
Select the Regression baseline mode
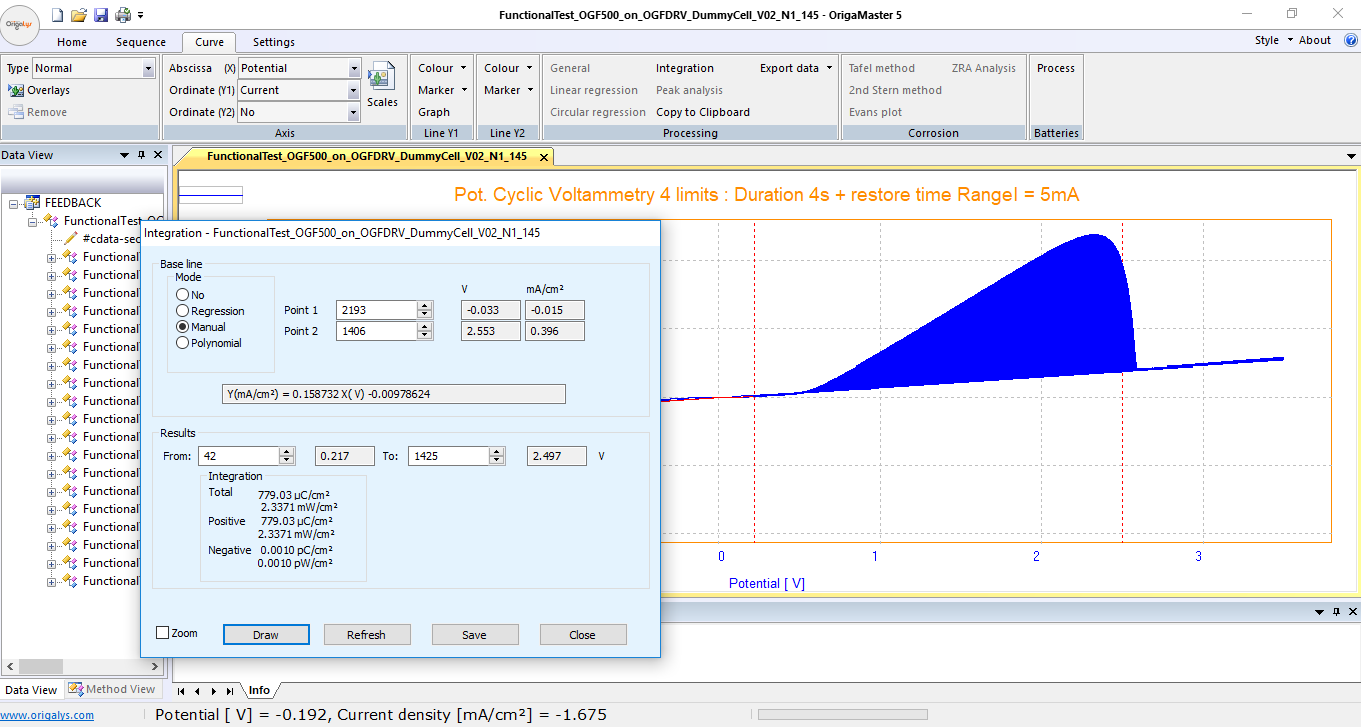tap(182, 311)
